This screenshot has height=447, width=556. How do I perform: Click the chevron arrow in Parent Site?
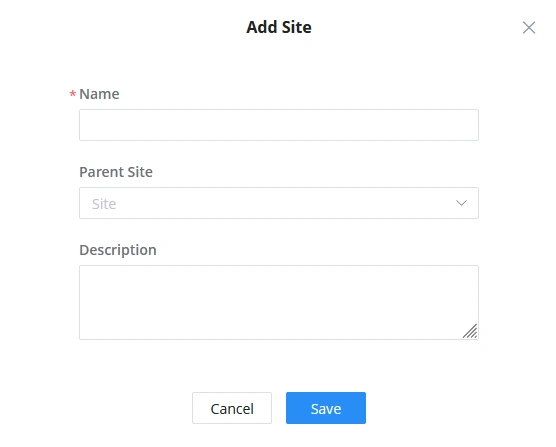coord(461,203)
